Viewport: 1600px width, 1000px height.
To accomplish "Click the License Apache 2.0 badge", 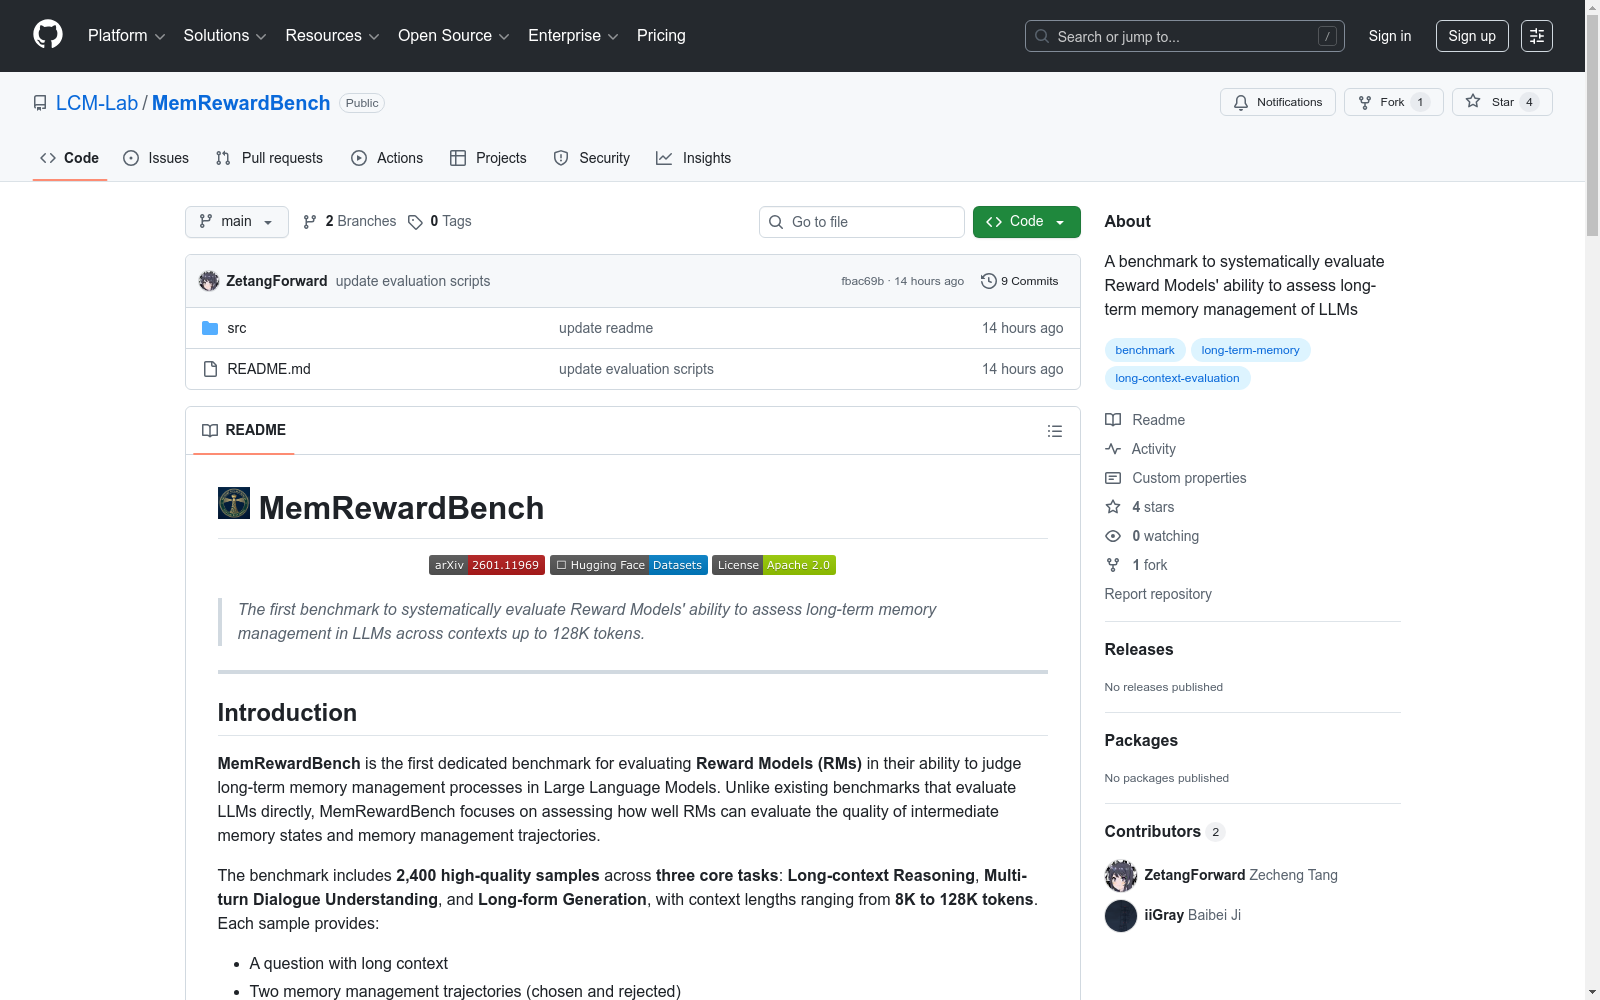I will (x=774, y=565).
